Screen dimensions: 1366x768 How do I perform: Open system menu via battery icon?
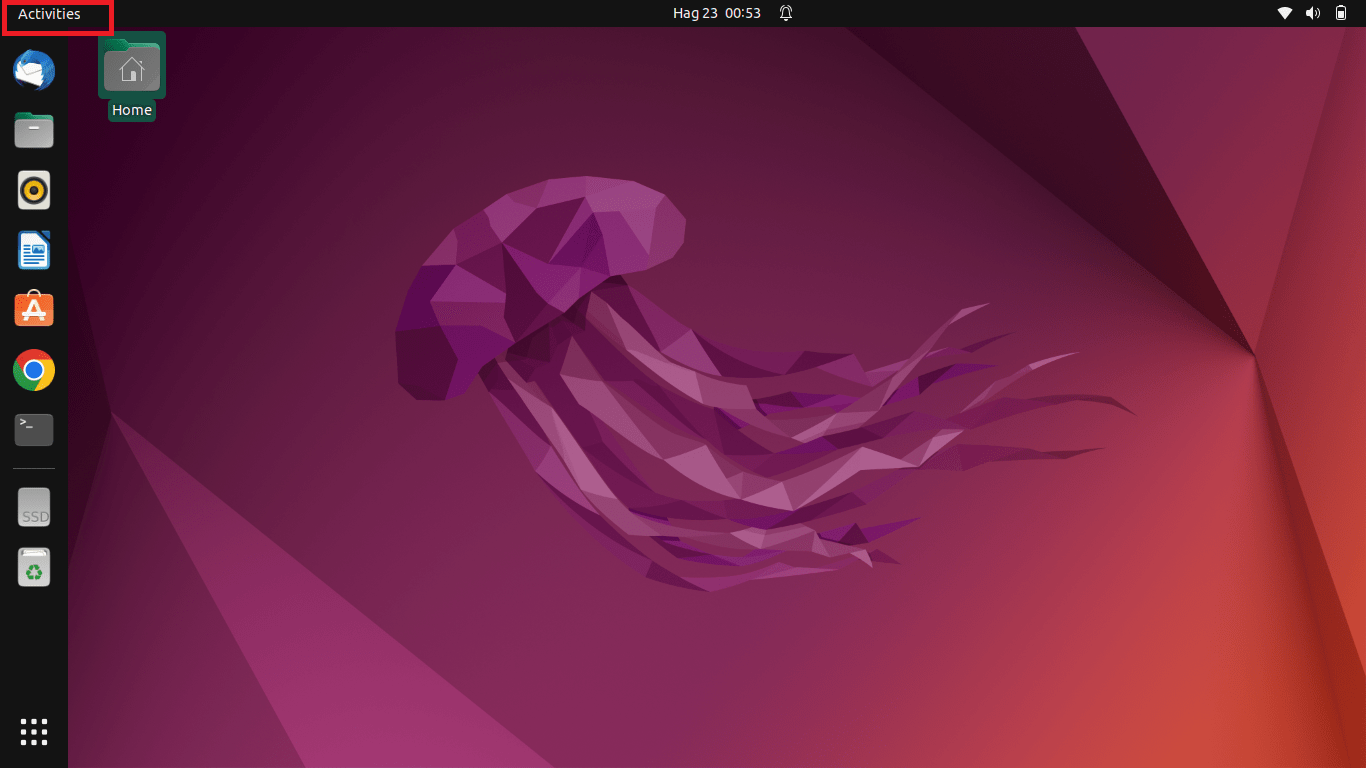(1341, 14)
